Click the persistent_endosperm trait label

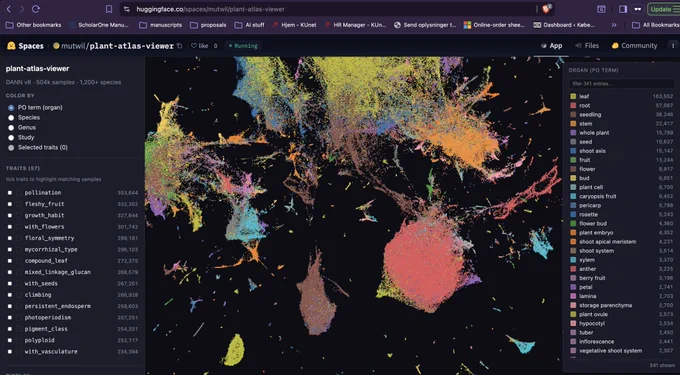tap(58, 306)
